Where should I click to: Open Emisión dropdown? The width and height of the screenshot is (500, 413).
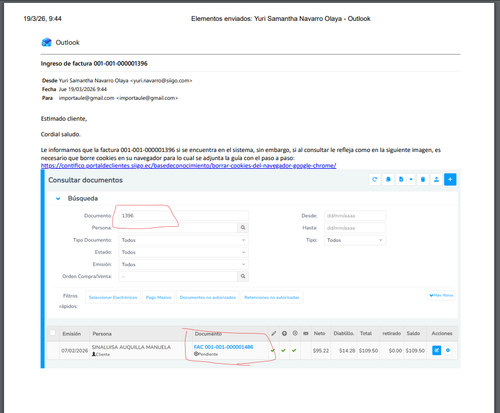point(183,264)
